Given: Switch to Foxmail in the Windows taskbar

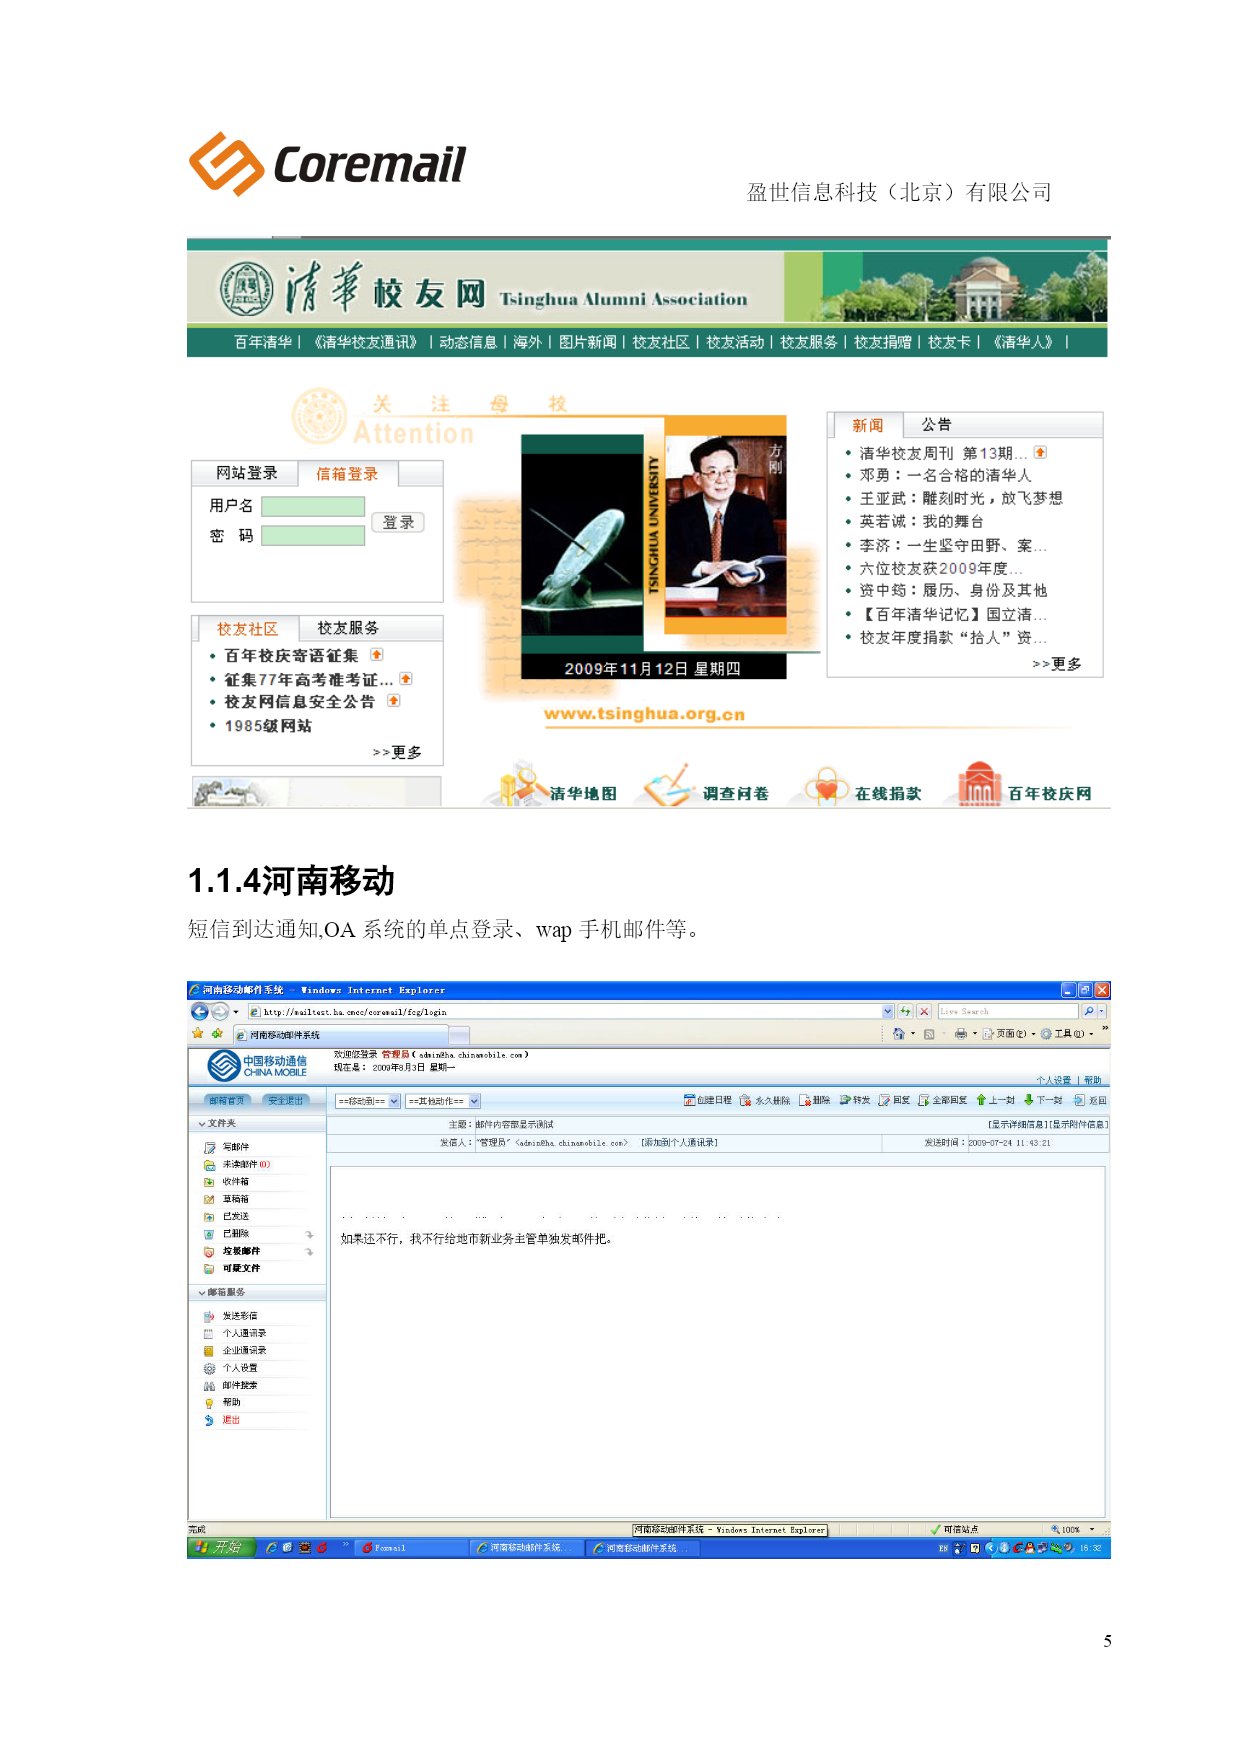Looking at the screenshot, I should pos(411,1548).
